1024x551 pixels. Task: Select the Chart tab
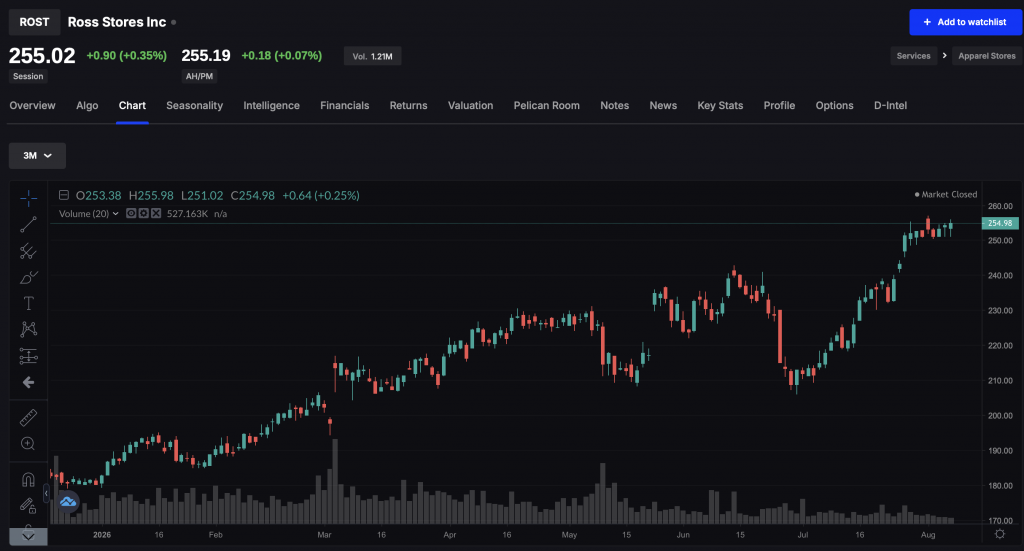coord(132,106)
